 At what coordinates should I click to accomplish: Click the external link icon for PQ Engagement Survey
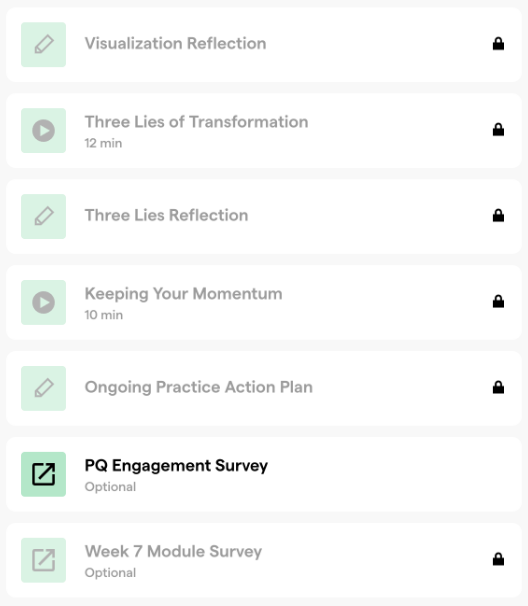43,474
